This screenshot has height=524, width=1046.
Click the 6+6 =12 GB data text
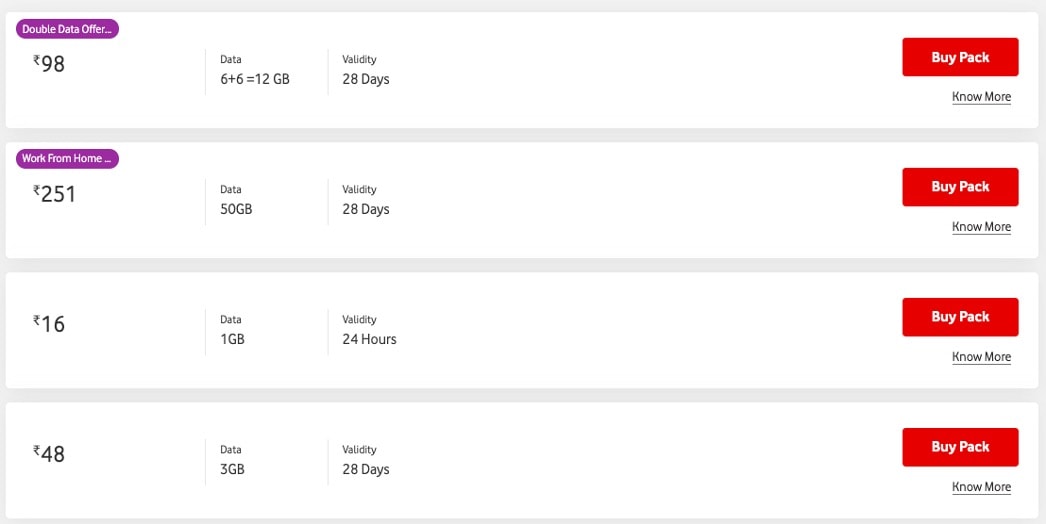[255, 79]
